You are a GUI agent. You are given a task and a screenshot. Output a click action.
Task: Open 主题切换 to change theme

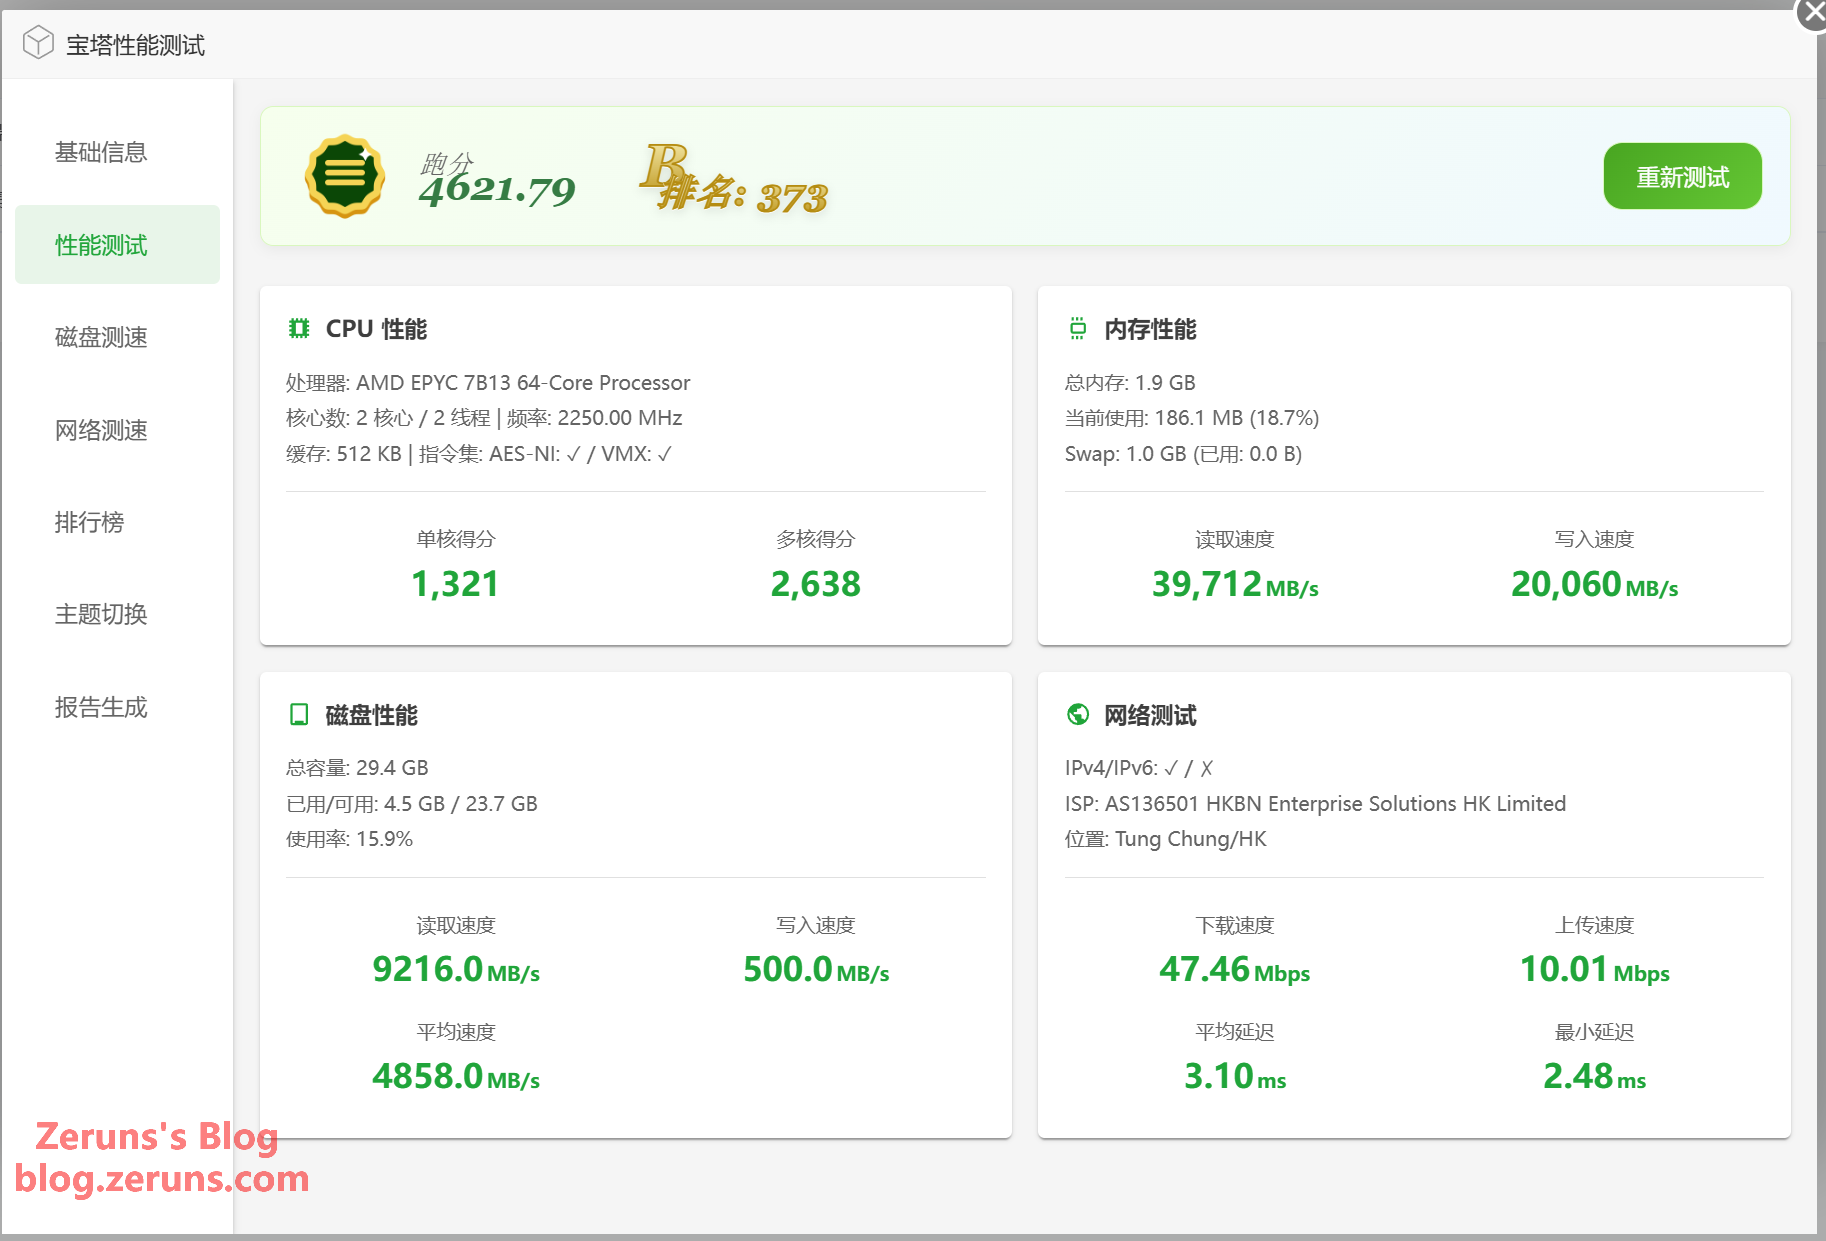point(101,614)
